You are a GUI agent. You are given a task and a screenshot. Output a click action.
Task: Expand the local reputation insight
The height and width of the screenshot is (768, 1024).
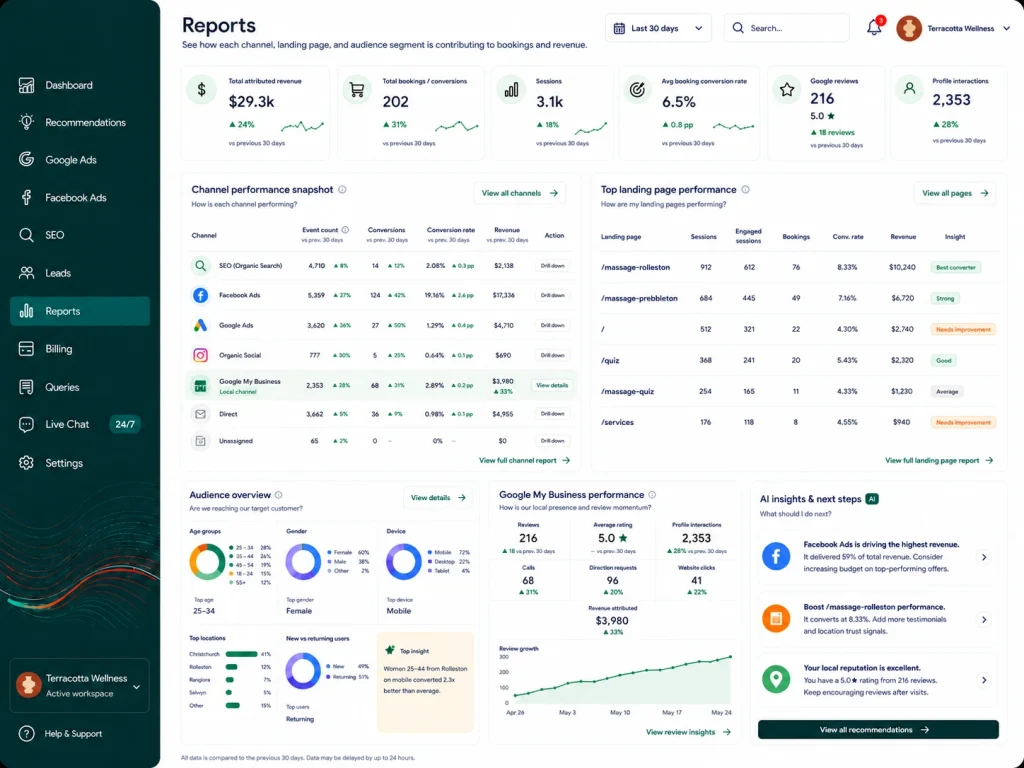984,680
